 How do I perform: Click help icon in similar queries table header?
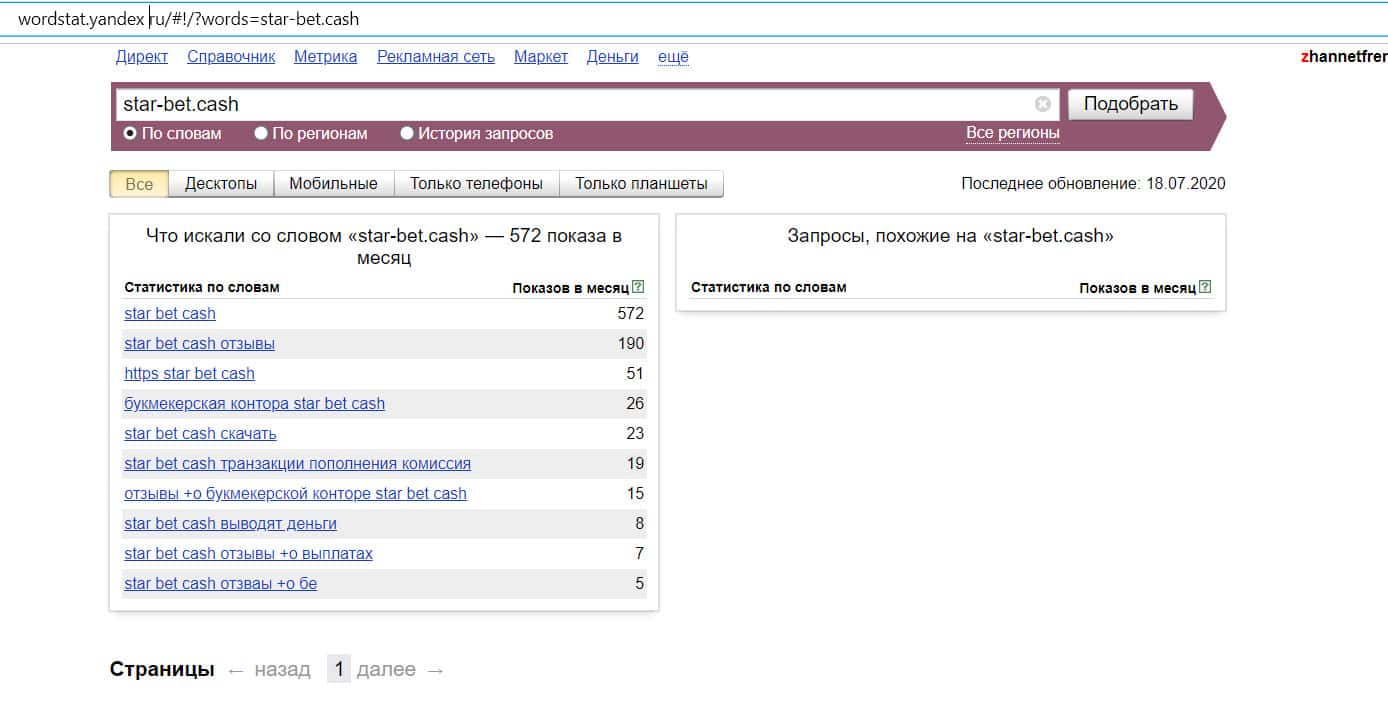click(x=1205, y=287)
